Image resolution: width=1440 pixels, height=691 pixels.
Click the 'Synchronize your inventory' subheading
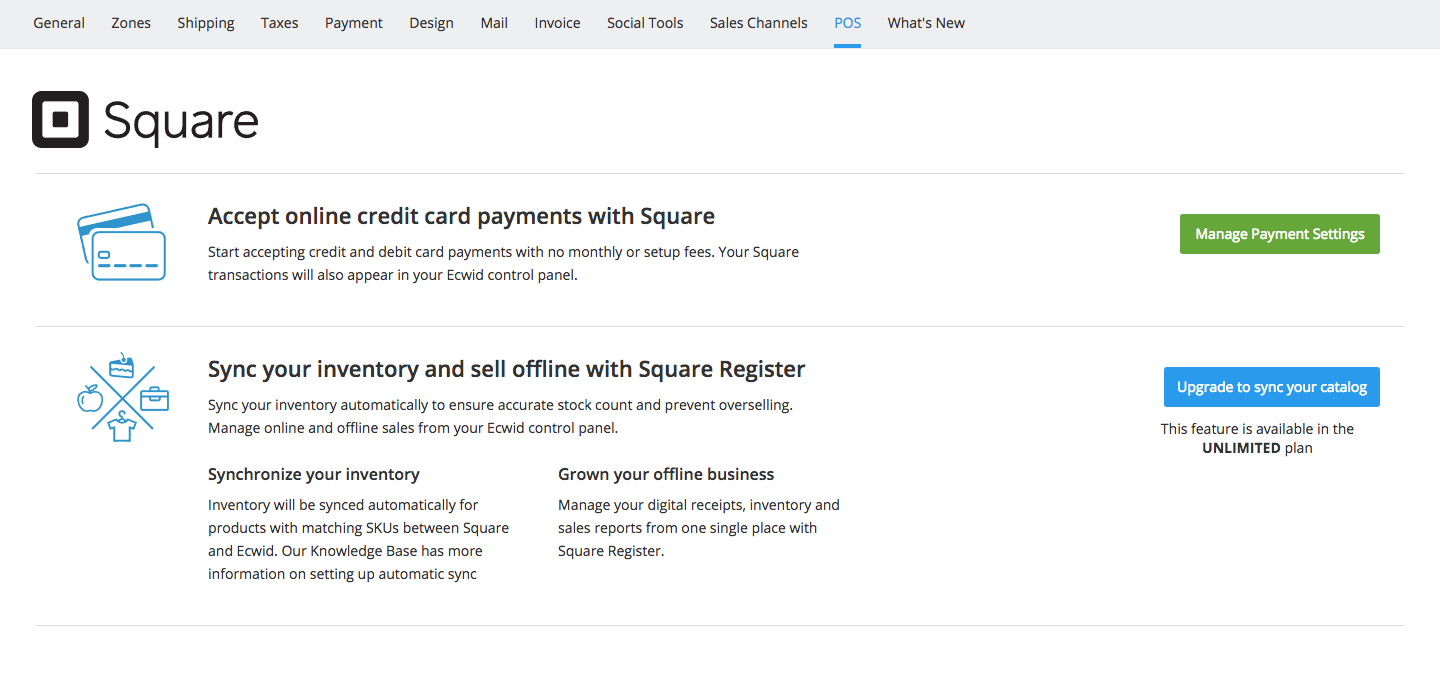pos(314,474)
